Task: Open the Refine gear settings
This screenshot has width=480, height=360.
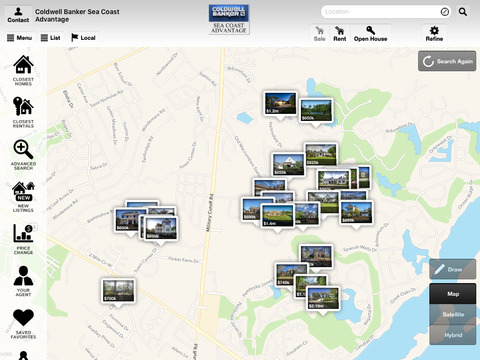Action: [x=434, y=34]
